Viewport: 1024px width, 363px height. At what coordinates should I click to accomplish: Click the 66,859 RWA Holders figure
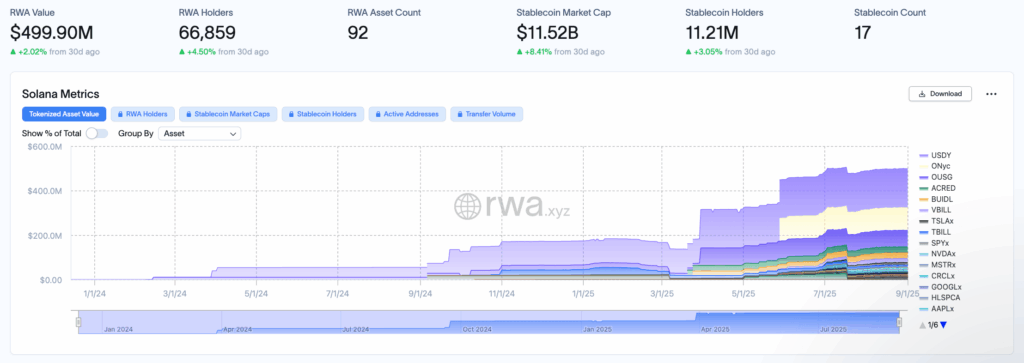coord(207,32)
